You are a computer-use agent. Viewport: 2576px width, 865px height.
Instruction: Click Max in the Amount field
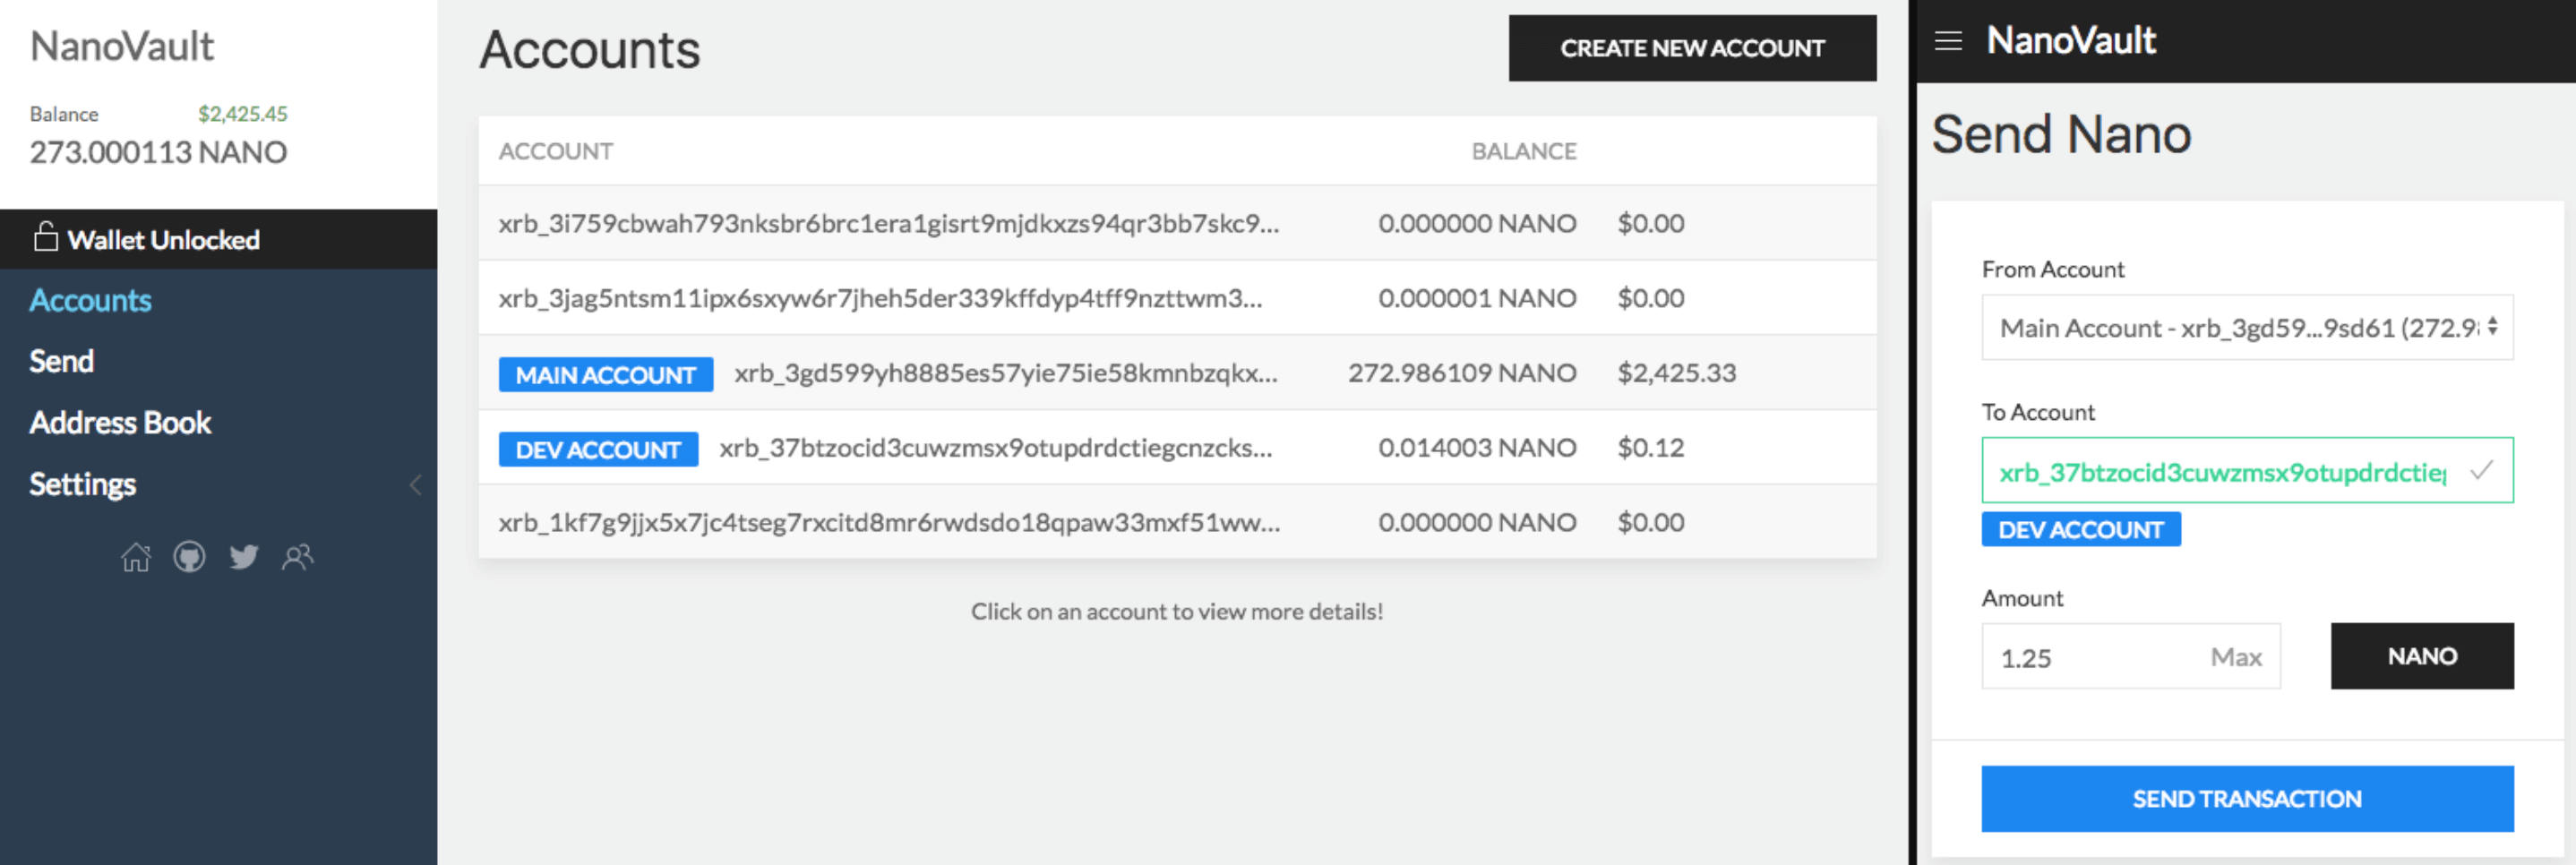[x=2235, y=657]
